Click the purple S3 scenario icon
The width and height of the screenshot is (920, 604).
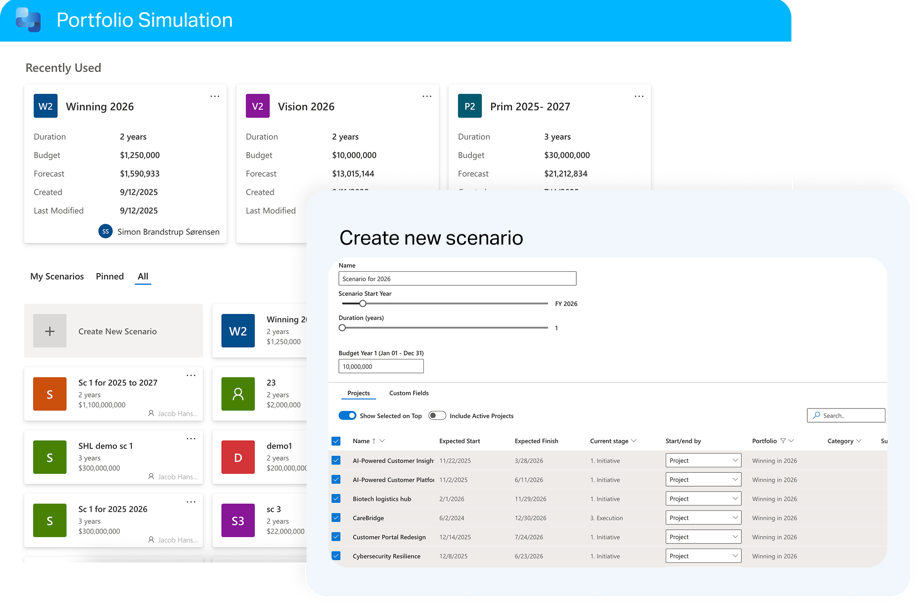238,520
